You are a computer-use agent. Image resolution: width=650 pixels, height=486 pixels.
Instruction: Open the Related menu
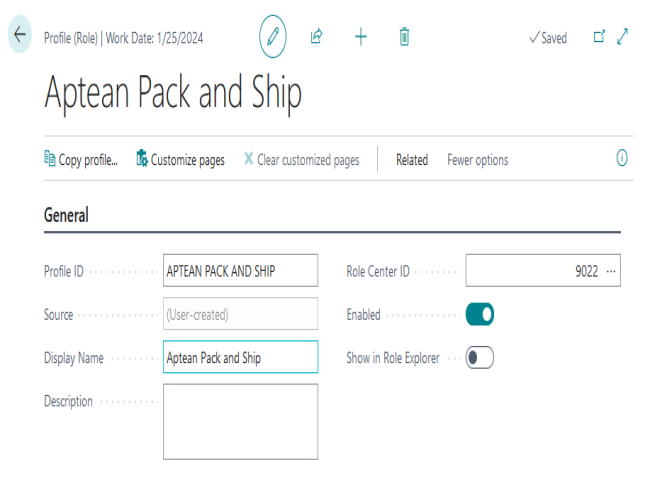tap(411, 160)
